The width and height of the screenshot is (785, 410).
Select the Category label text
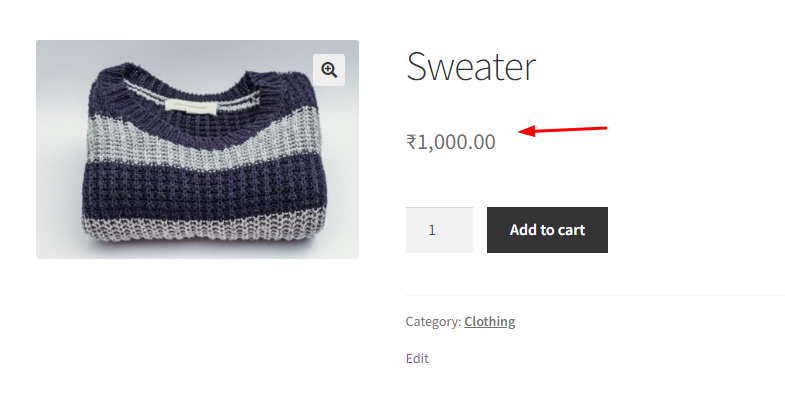pos(433,321)
